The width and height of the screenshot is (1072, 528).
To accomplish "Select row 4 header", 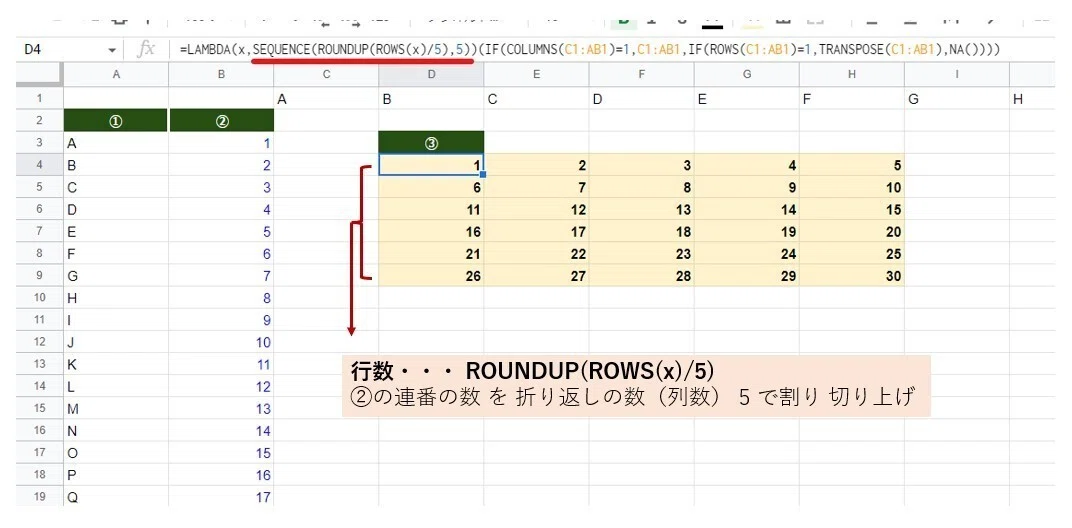I will tap(40, 165).
